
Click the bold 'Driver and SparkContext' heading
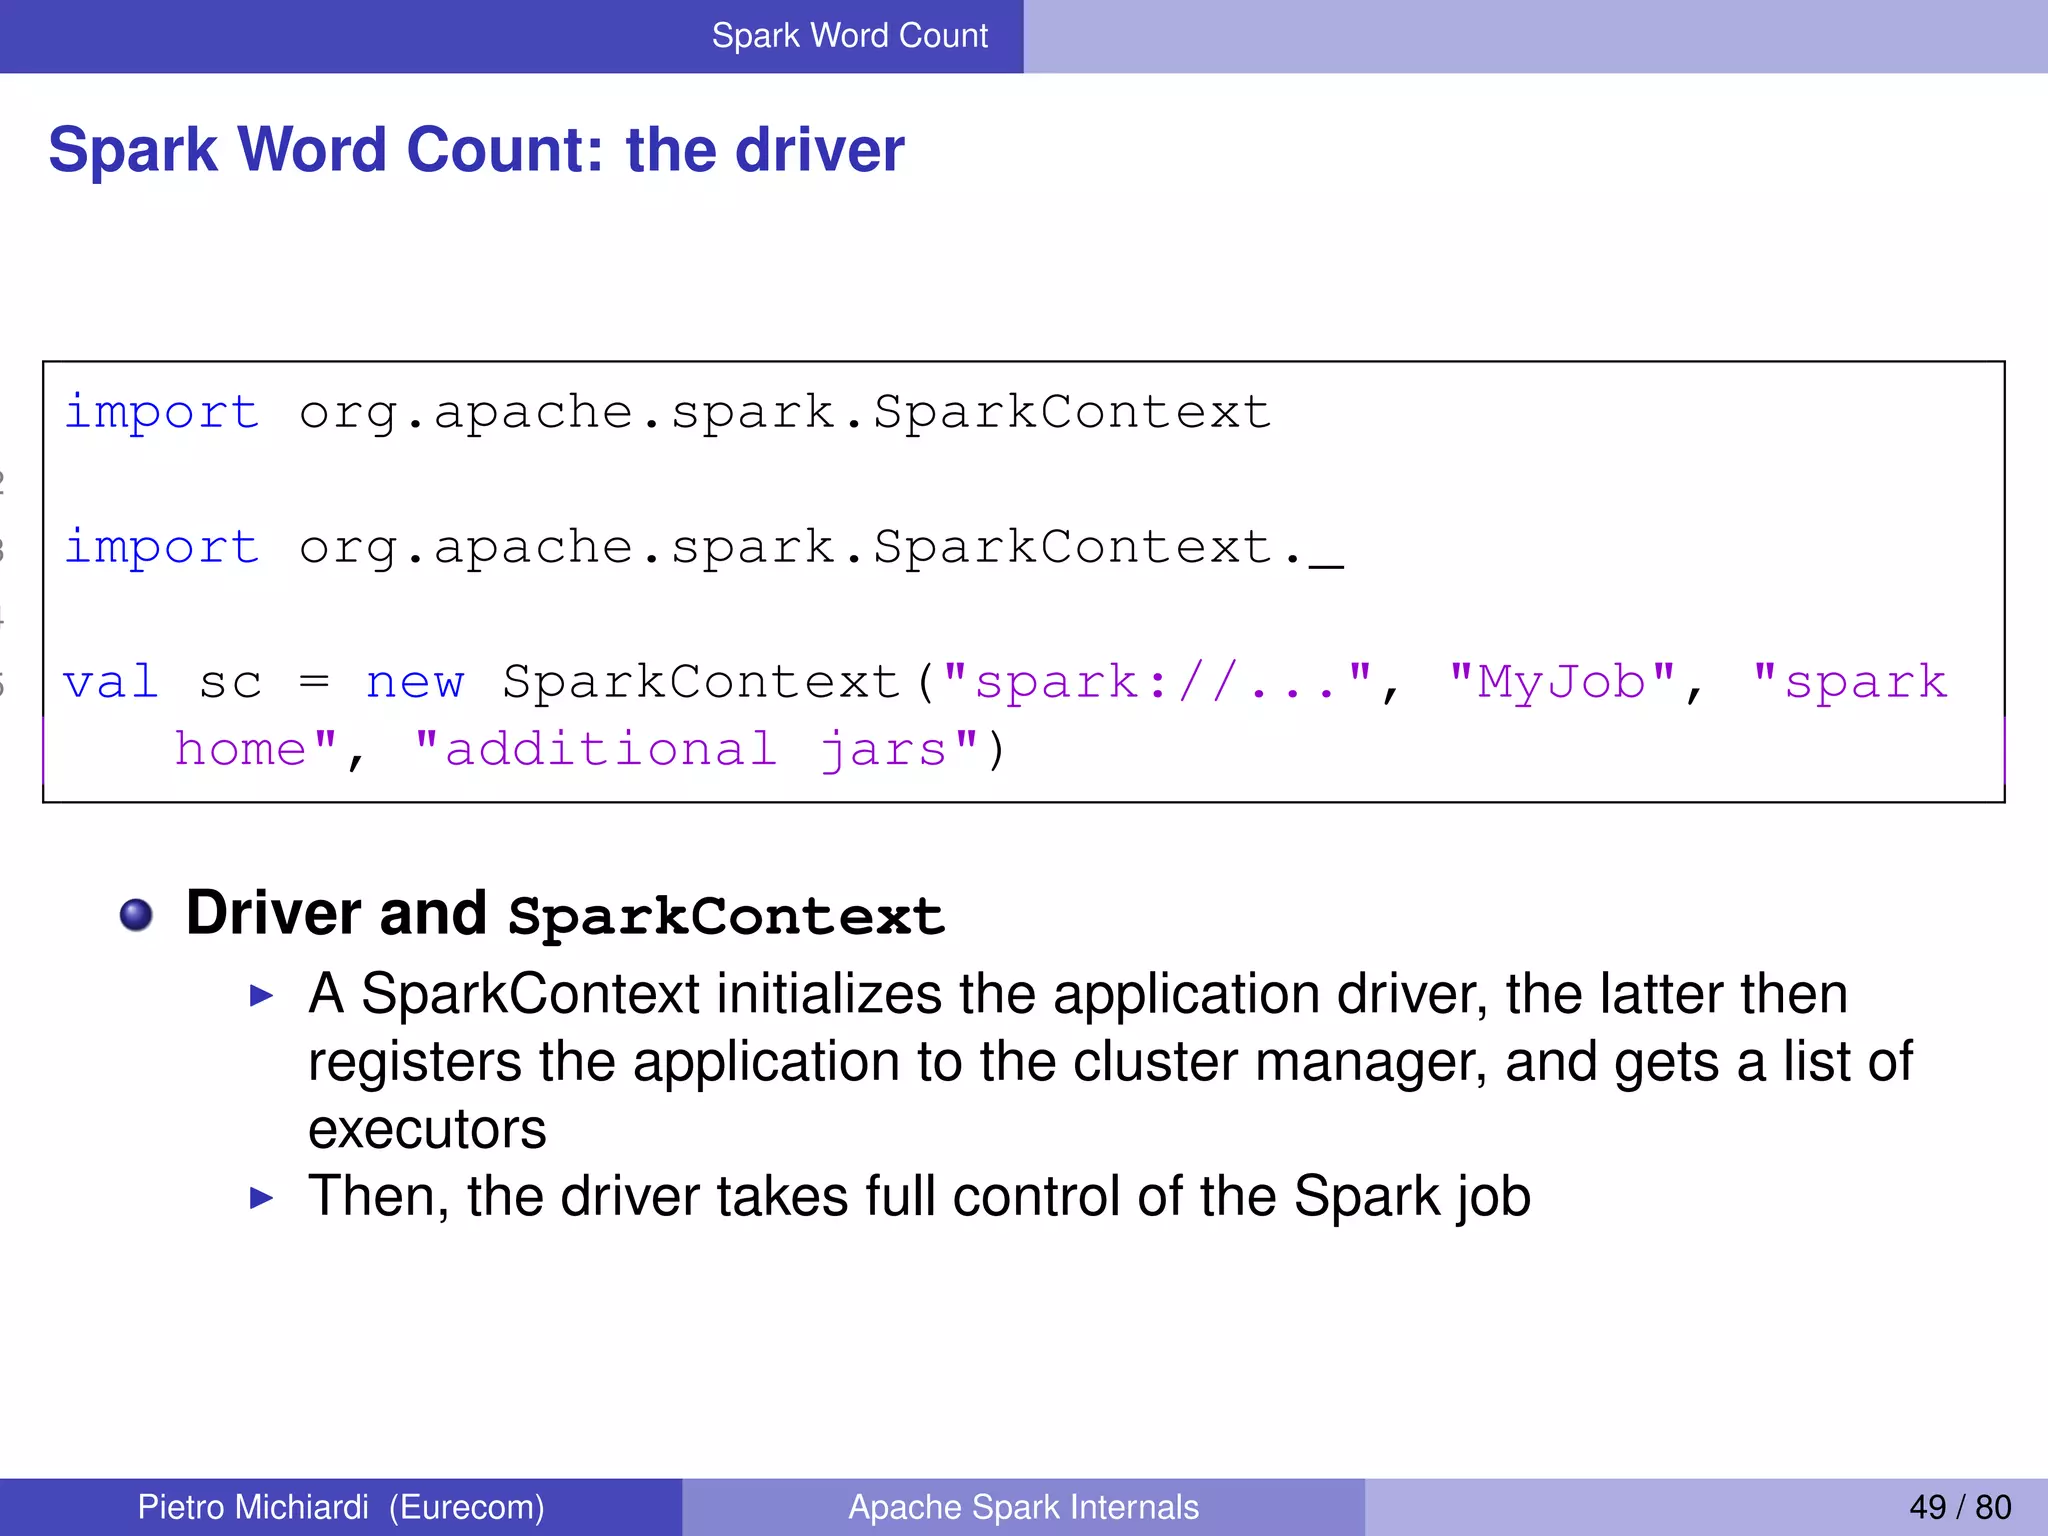(565, 914)
